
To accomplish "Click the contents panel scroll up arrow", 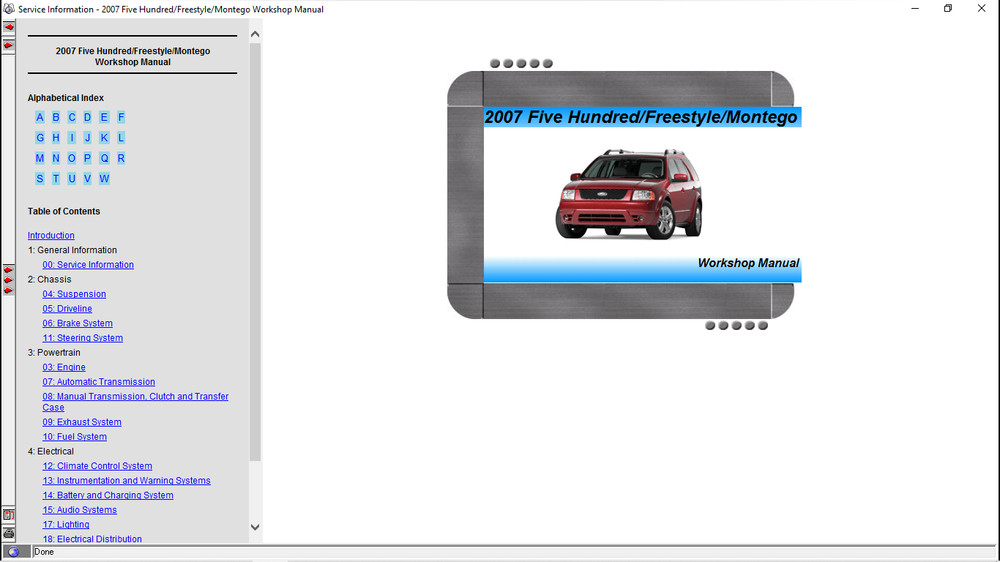I will (x=255, y=34).
